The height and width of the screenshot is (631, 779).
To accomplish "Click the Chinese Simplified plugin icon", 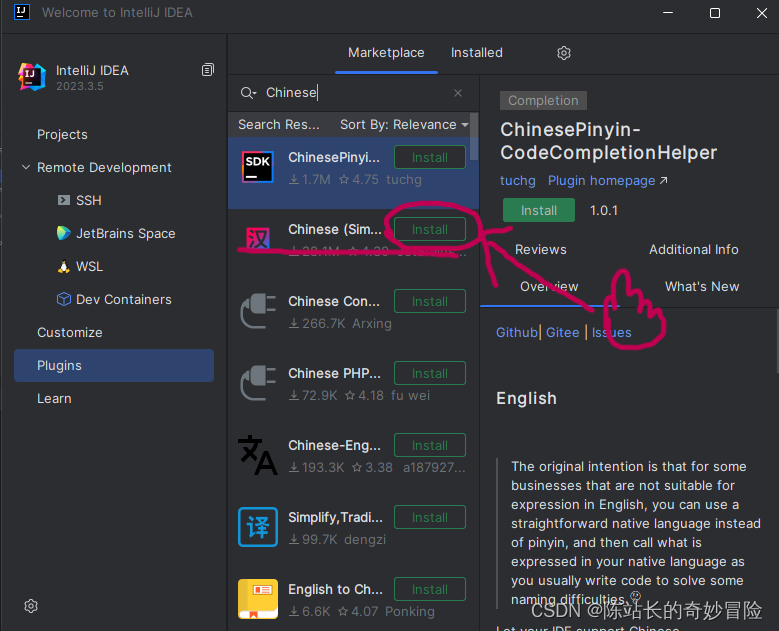I will coord(258,239).
